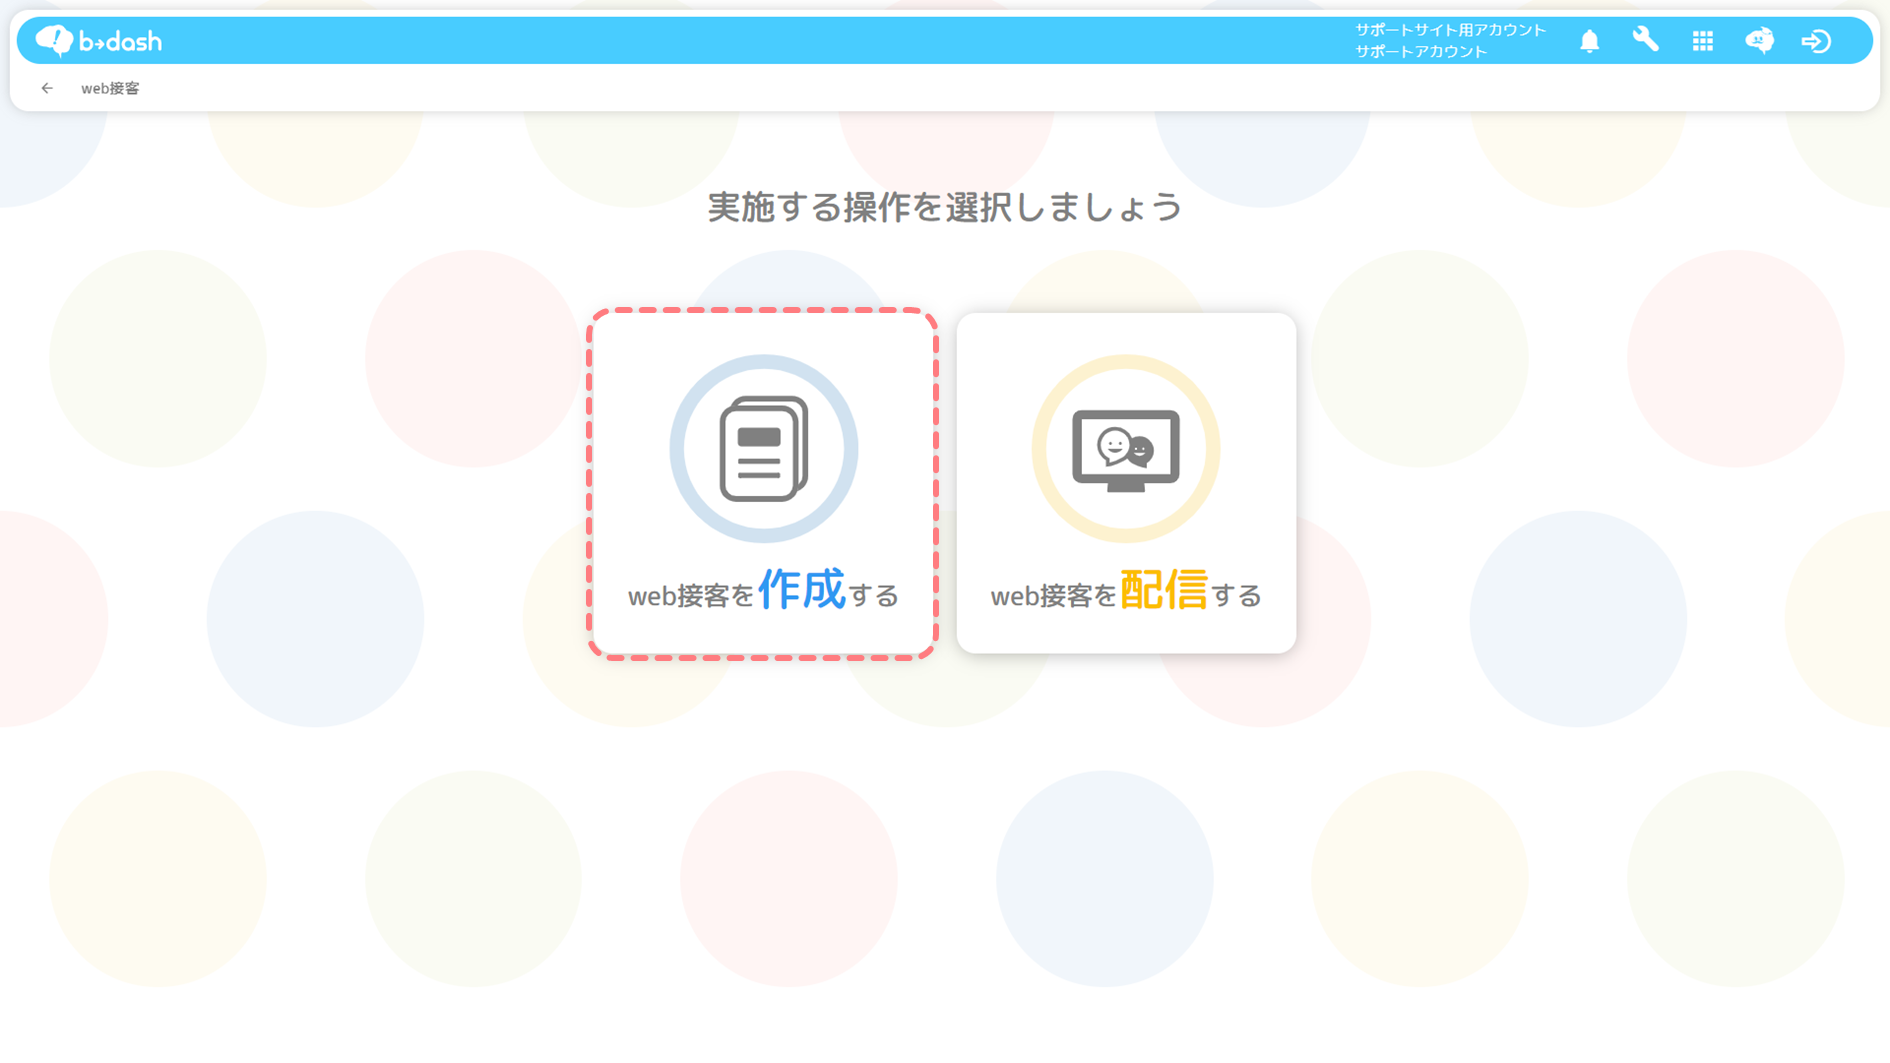Open the wrench settings icon
Viewport: 1890px width, 1063px height.
pyautogui.click(x=1645, y=40)
